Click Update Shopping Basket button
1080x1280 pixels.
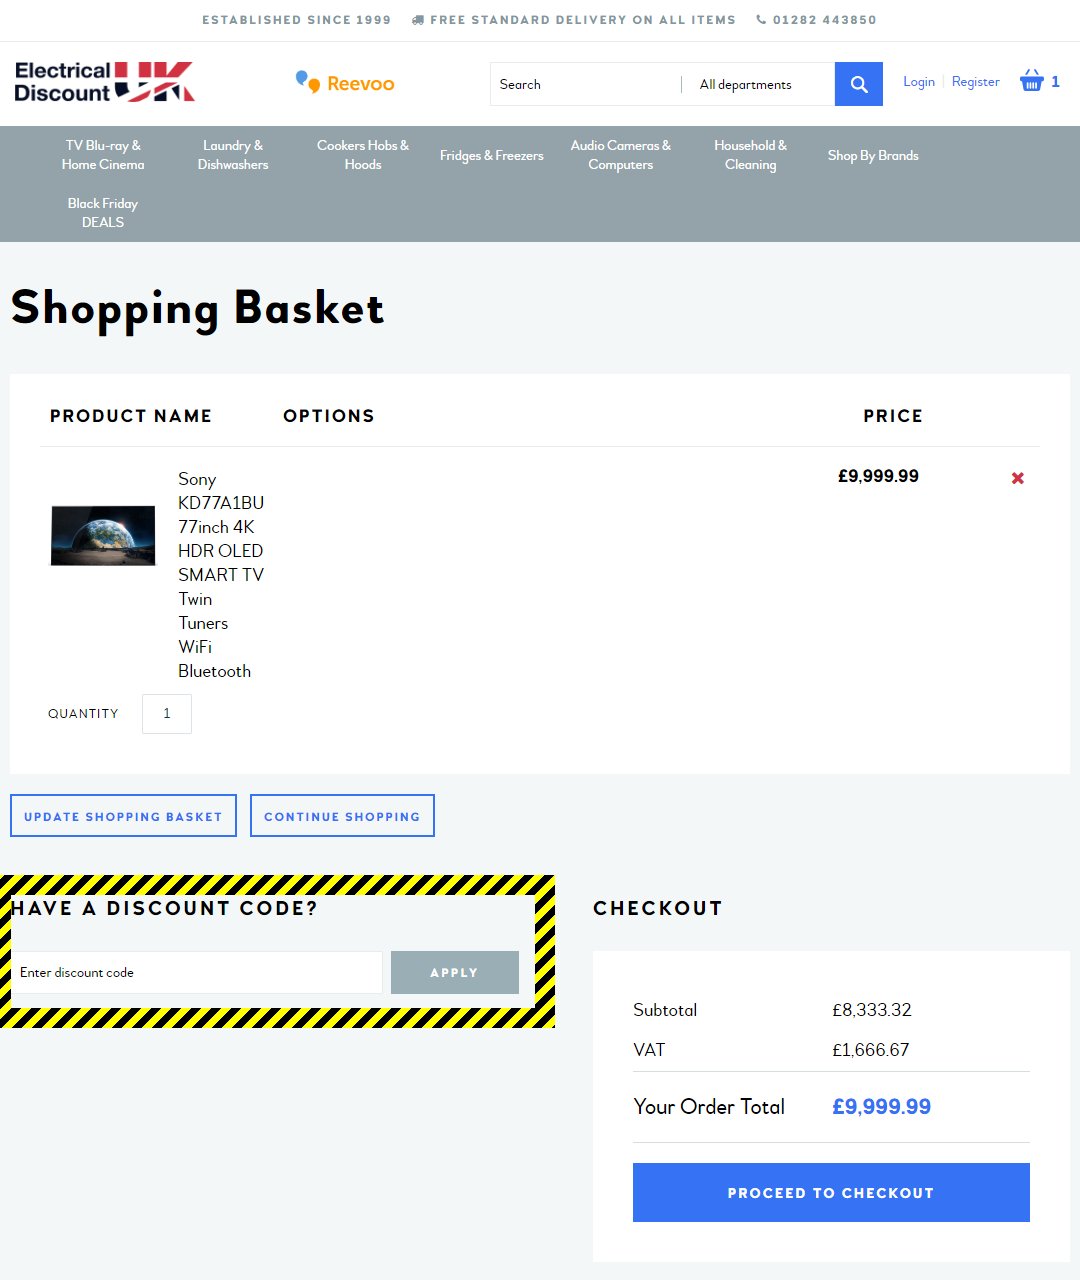pyautogui.click(x=123, y=816)
